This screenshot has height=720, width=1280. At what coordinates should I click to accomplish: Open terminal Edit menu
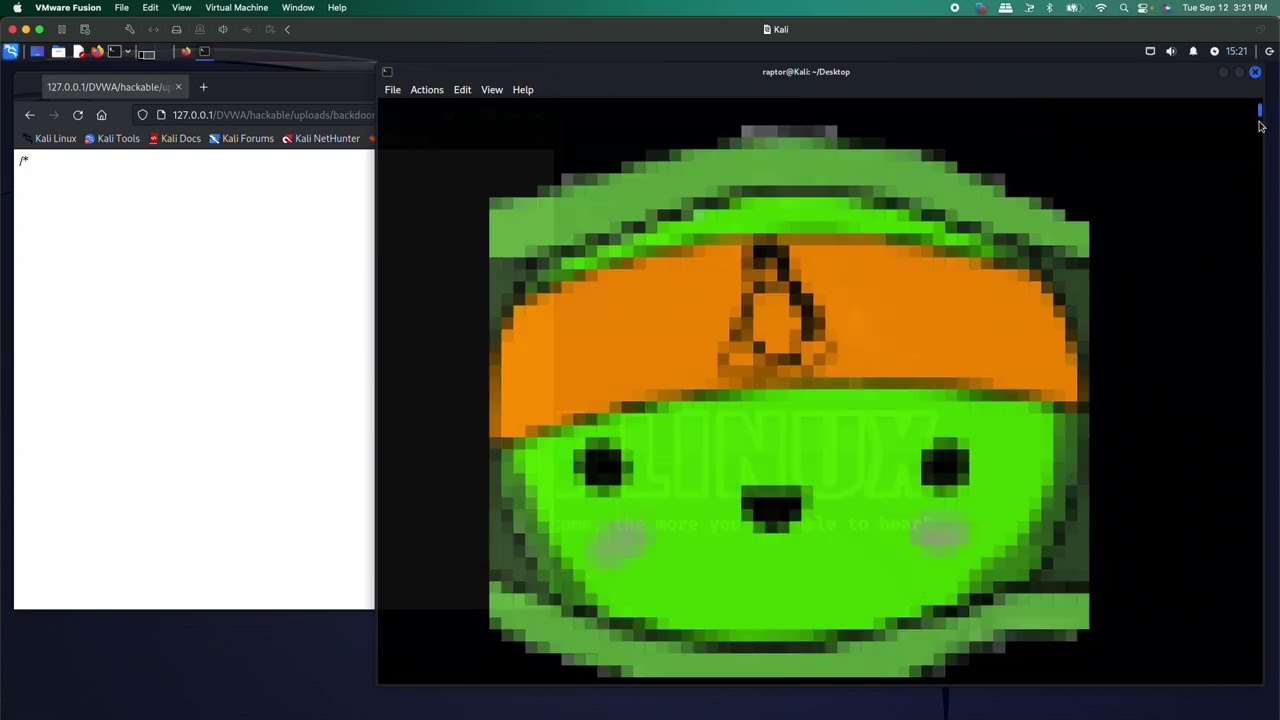coord(462,90)
